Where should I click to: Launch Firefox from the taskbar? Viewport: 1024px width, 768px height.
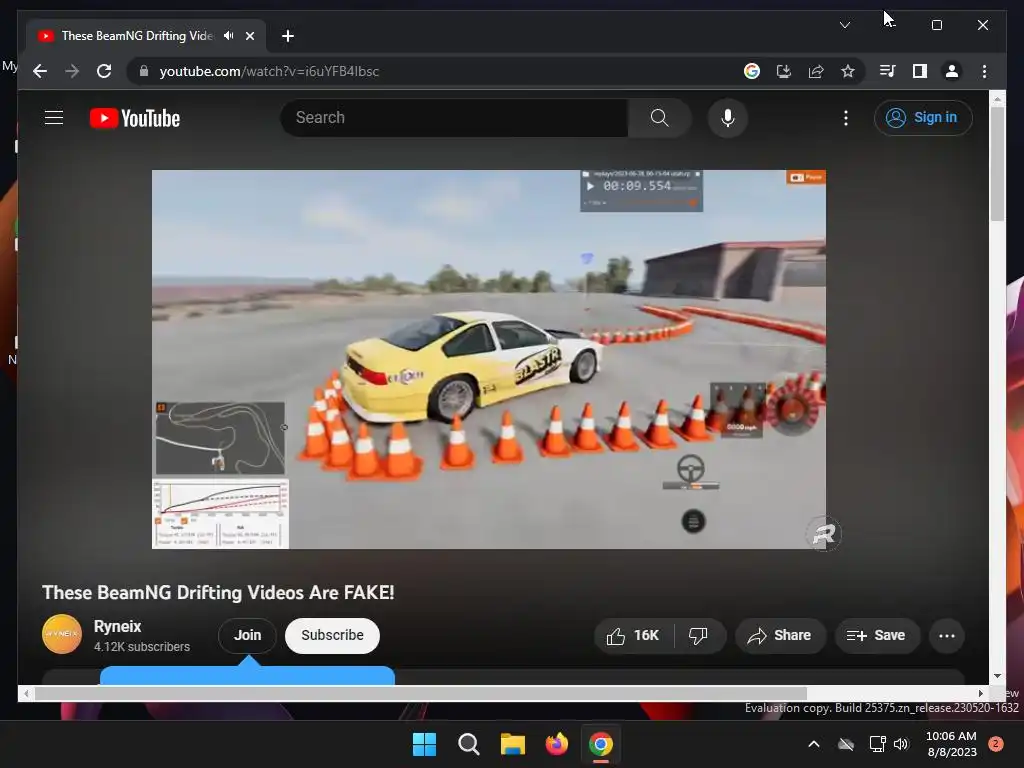[x=556, y=744]
